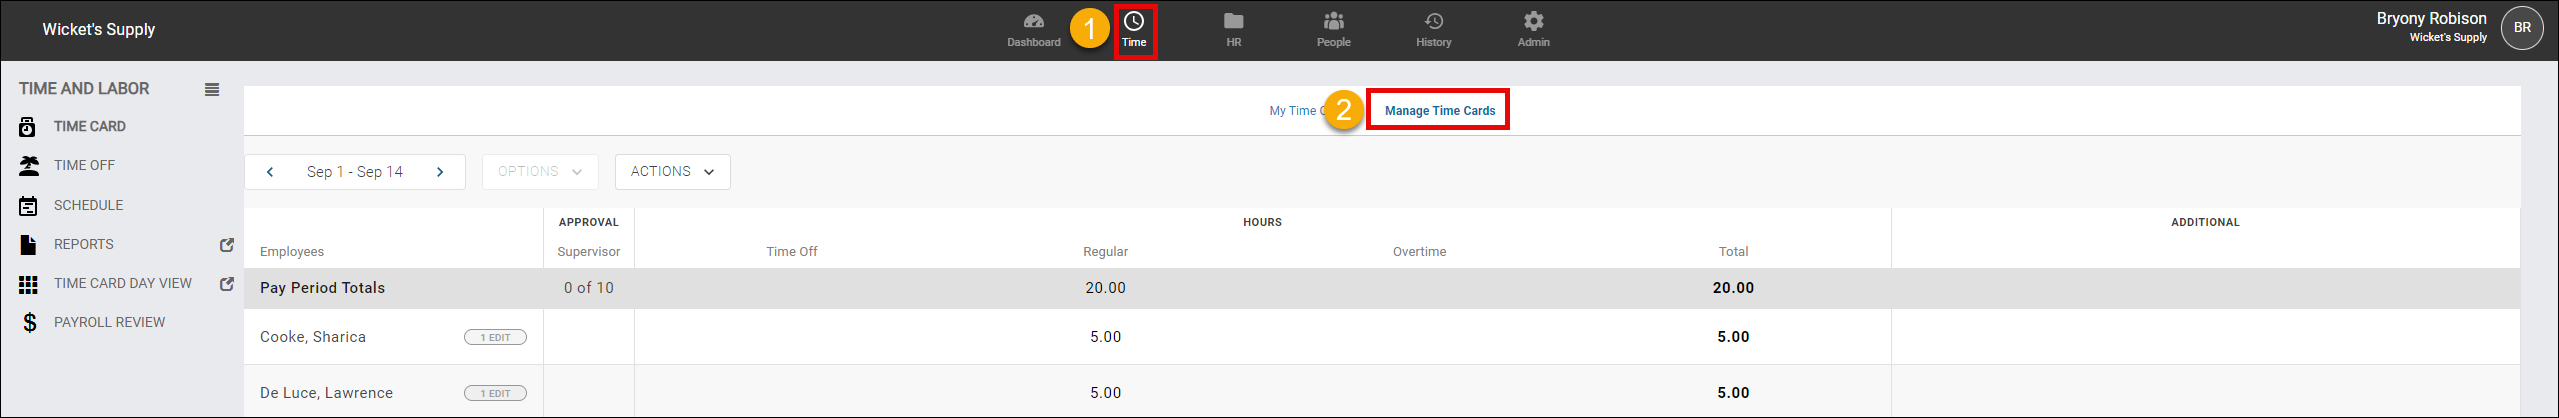Click 1 Edit badge for Cooke, Sharica

(x=495, y=338)
